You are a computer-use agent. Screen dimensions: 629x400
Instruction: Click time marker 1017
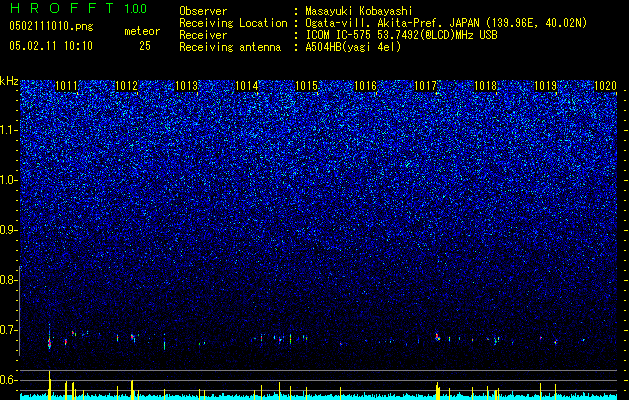tap(425, 86)
